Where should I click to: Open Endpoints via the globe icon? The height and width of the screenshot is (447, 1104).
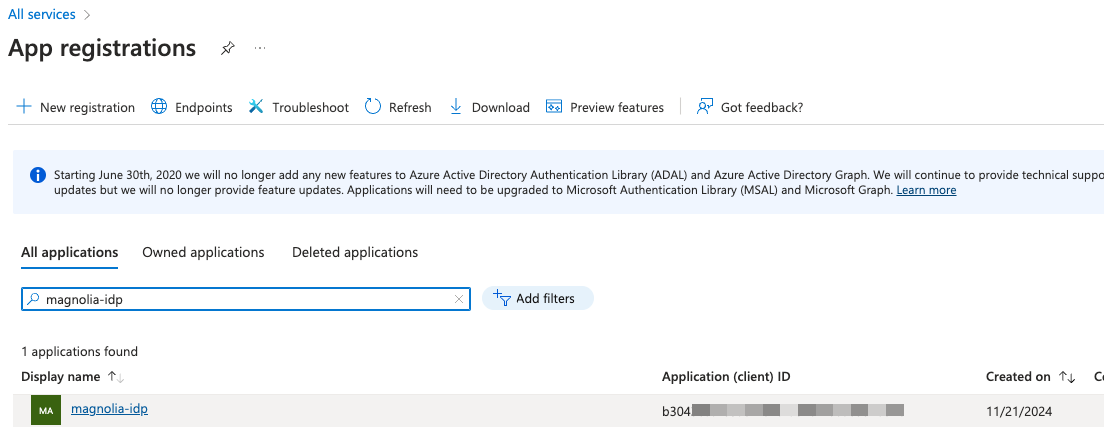coord(159,107)
